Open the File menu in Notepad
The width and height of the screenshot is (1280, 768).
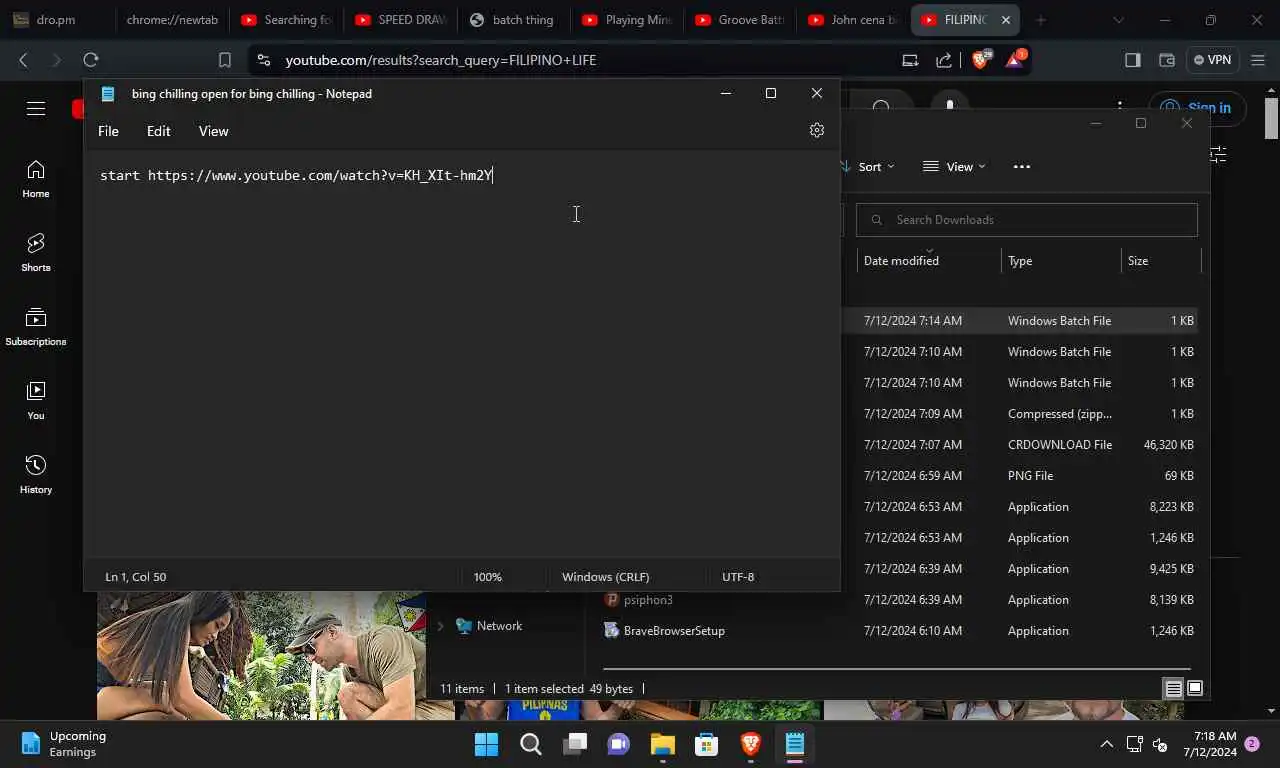click(108, 131)
